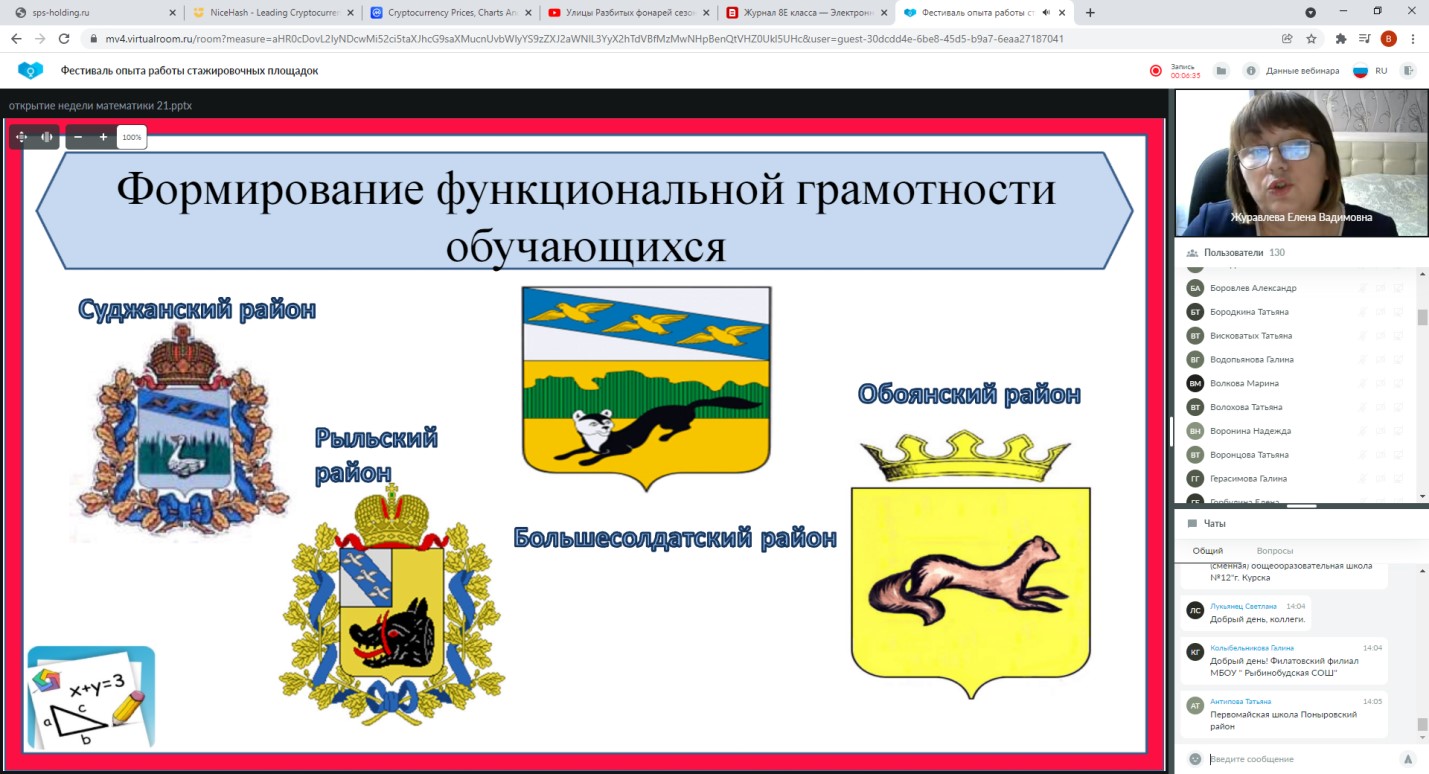1429x774 pixels.
Task: Click the БА avatar of Боровлев Александр
Action: coord(1194,288)
